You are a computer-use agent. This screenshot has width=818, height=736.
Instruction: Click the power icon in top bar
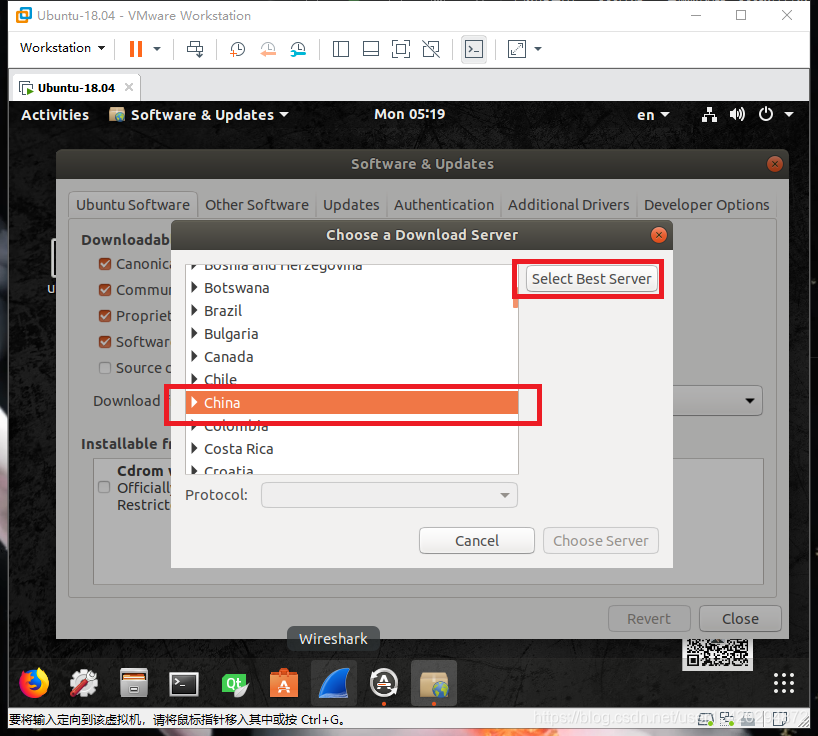click(766, 114)
